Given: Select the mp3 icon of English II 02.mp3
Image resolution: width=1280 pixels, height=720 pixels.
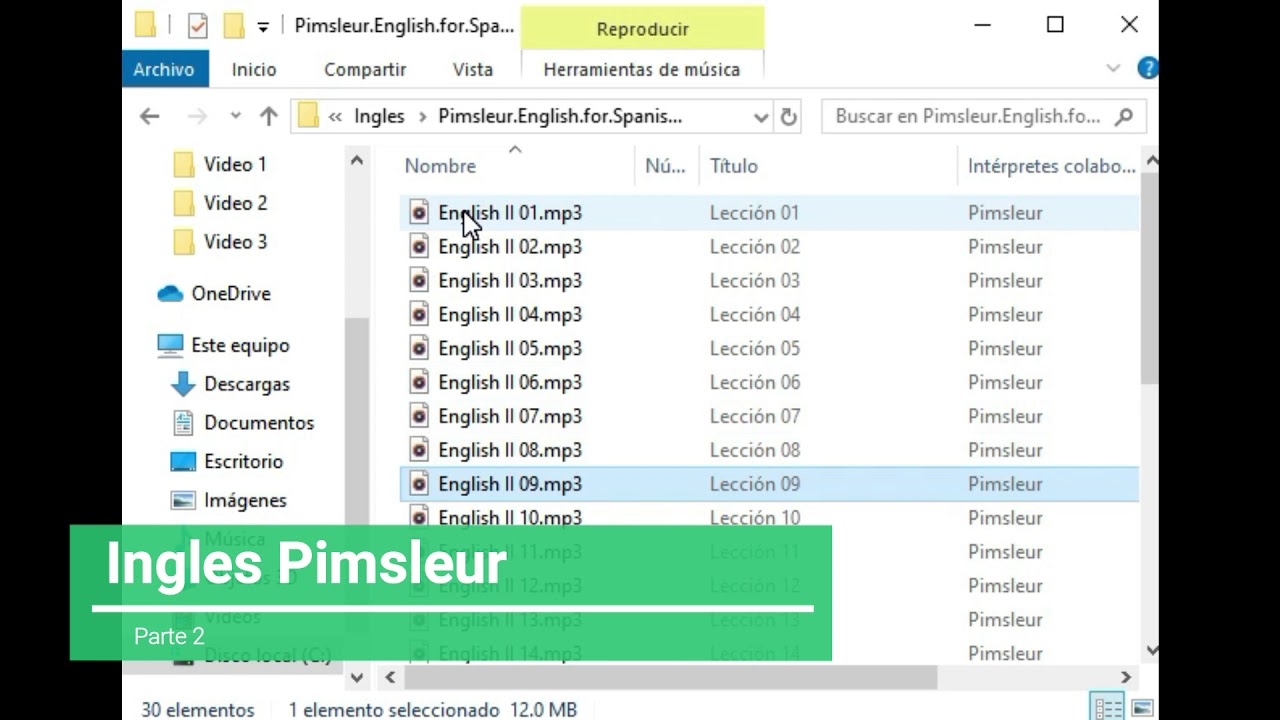Looking at the screenshot, I should pos(419,247).
